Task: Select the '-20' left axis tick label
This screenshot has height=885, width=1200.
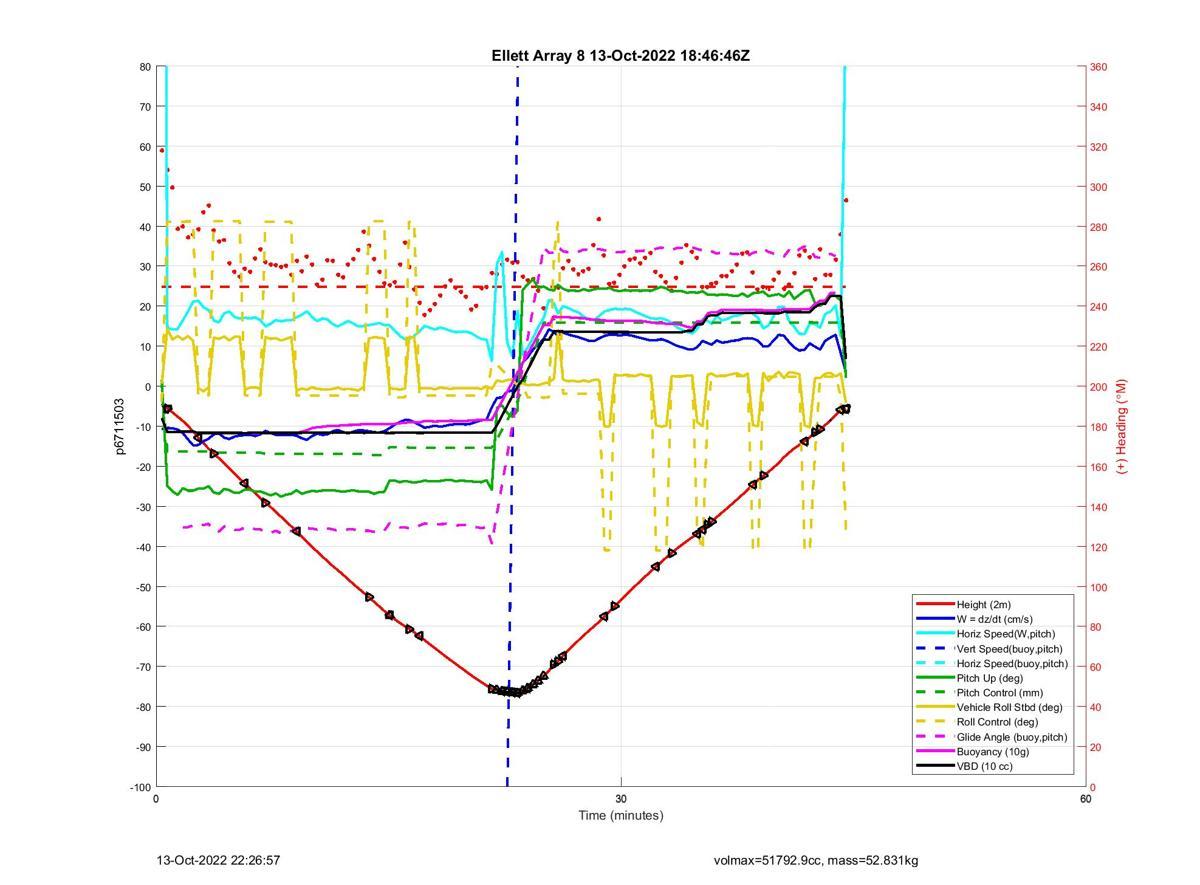Action: pos(143,467)
